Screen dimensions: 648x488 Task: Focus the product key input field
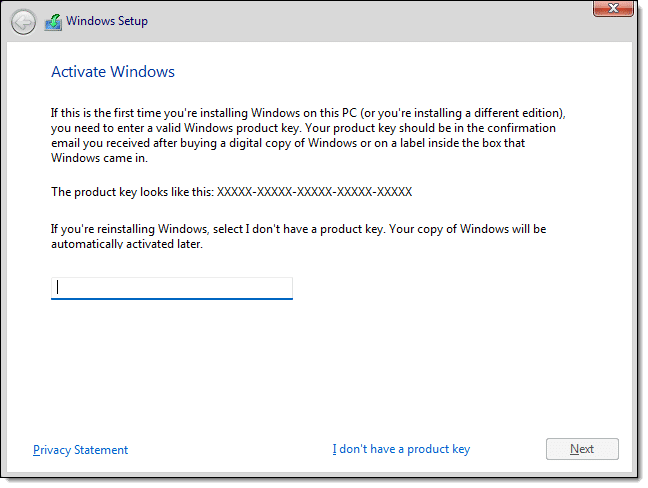click(172, 288)
